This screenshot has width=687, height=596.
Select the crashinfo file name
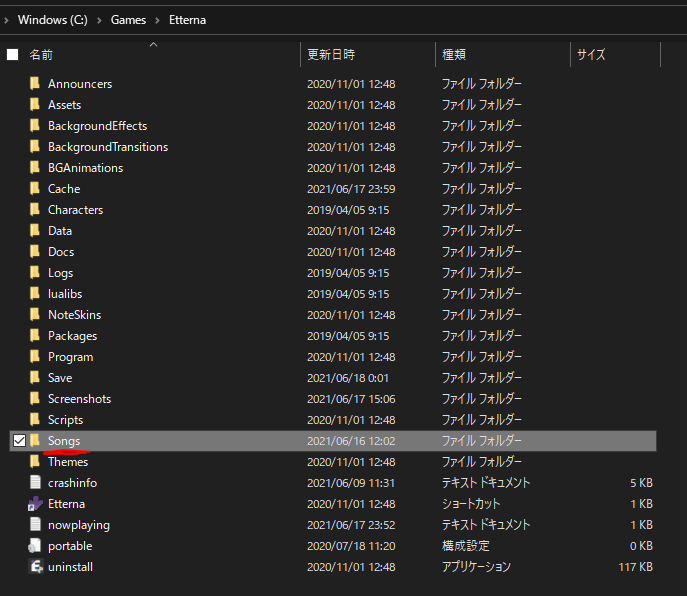point(72,483)
